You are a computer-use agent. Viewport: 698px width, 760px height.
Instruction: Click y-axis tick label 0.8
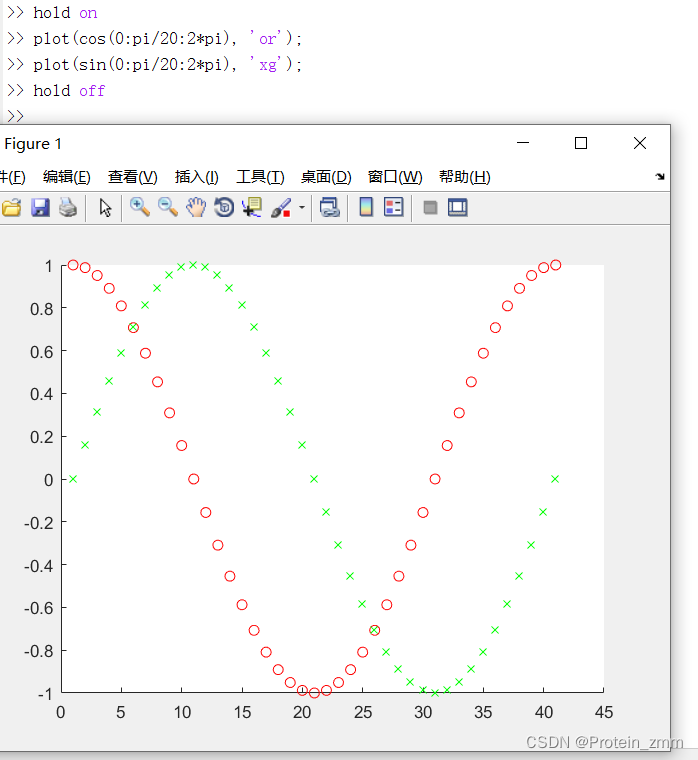42,309
